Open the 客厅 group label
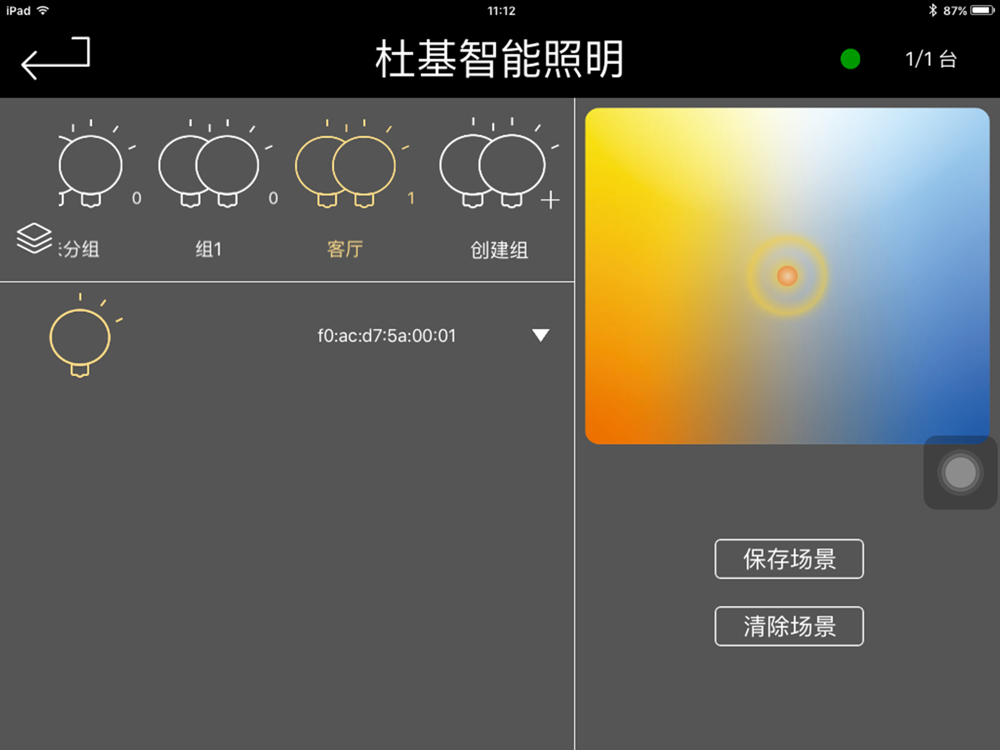 (x=345, y=249)
